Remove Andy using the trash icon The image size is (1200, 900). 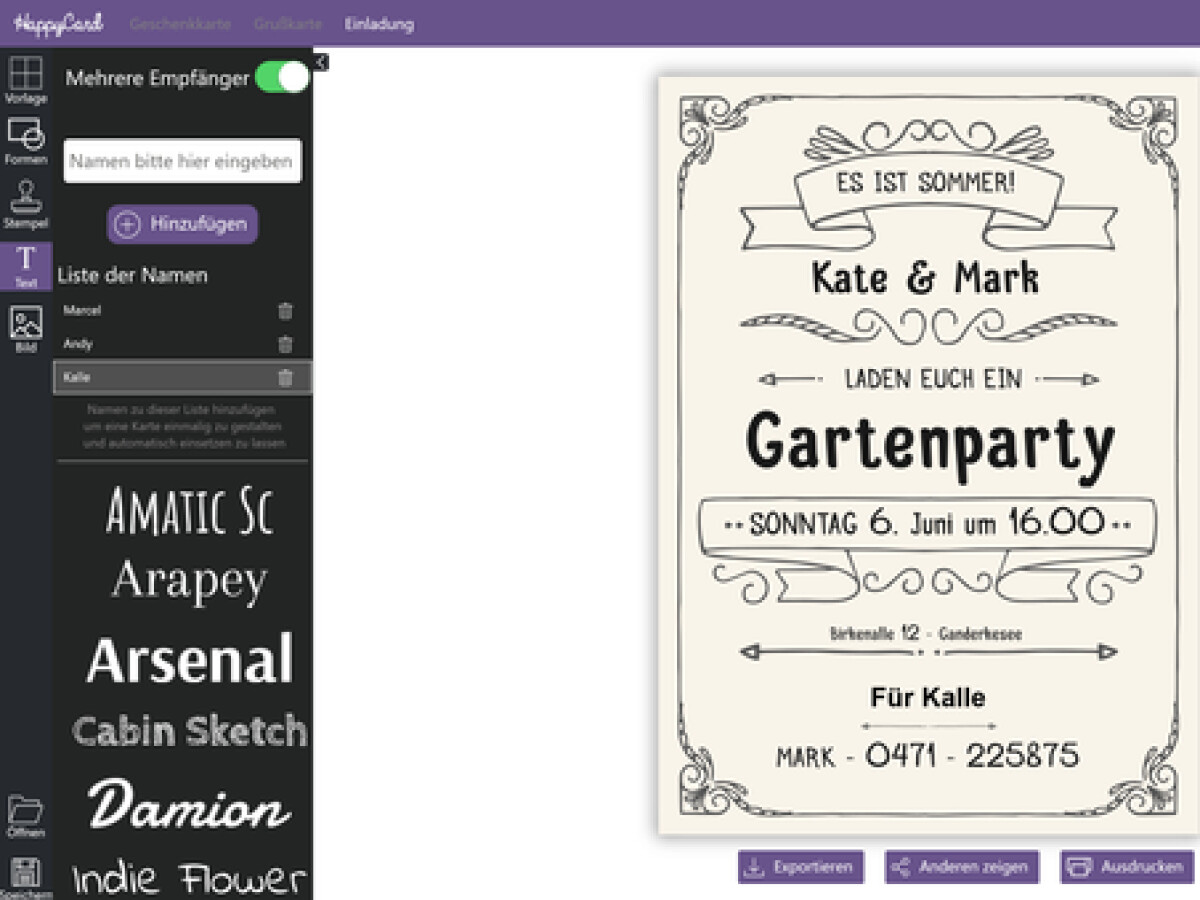285,344
